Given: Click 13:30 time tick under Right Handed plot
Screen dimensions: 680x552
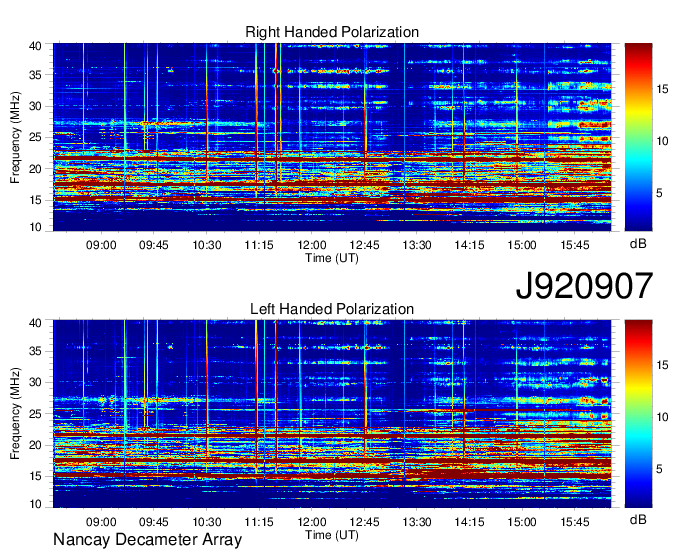Looking at the screenshot, I should tap(417, 245).
